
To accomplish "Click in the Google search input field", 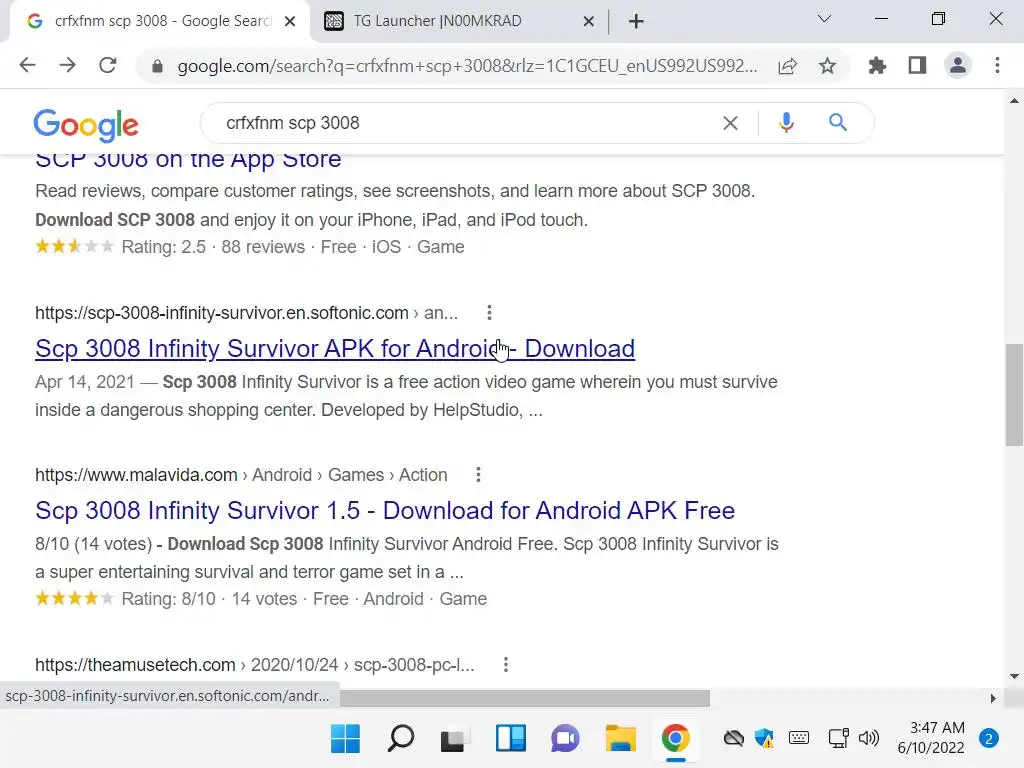I will (x=470, y=123).
